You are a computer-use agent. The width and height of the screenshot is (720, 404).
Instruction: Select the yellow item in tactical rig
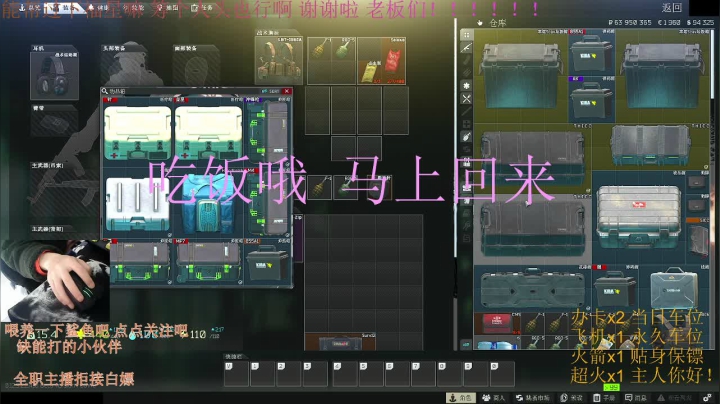371,73
